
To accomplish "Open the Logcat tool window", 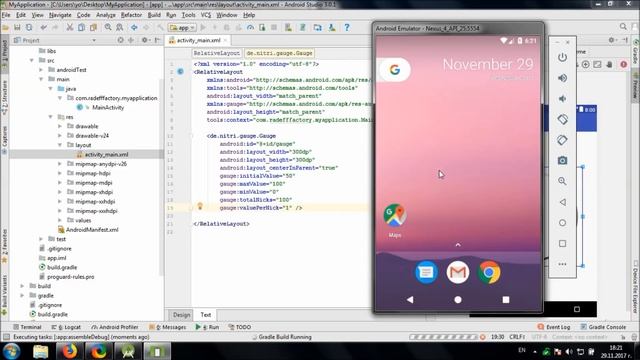I will tap(66, 327).
